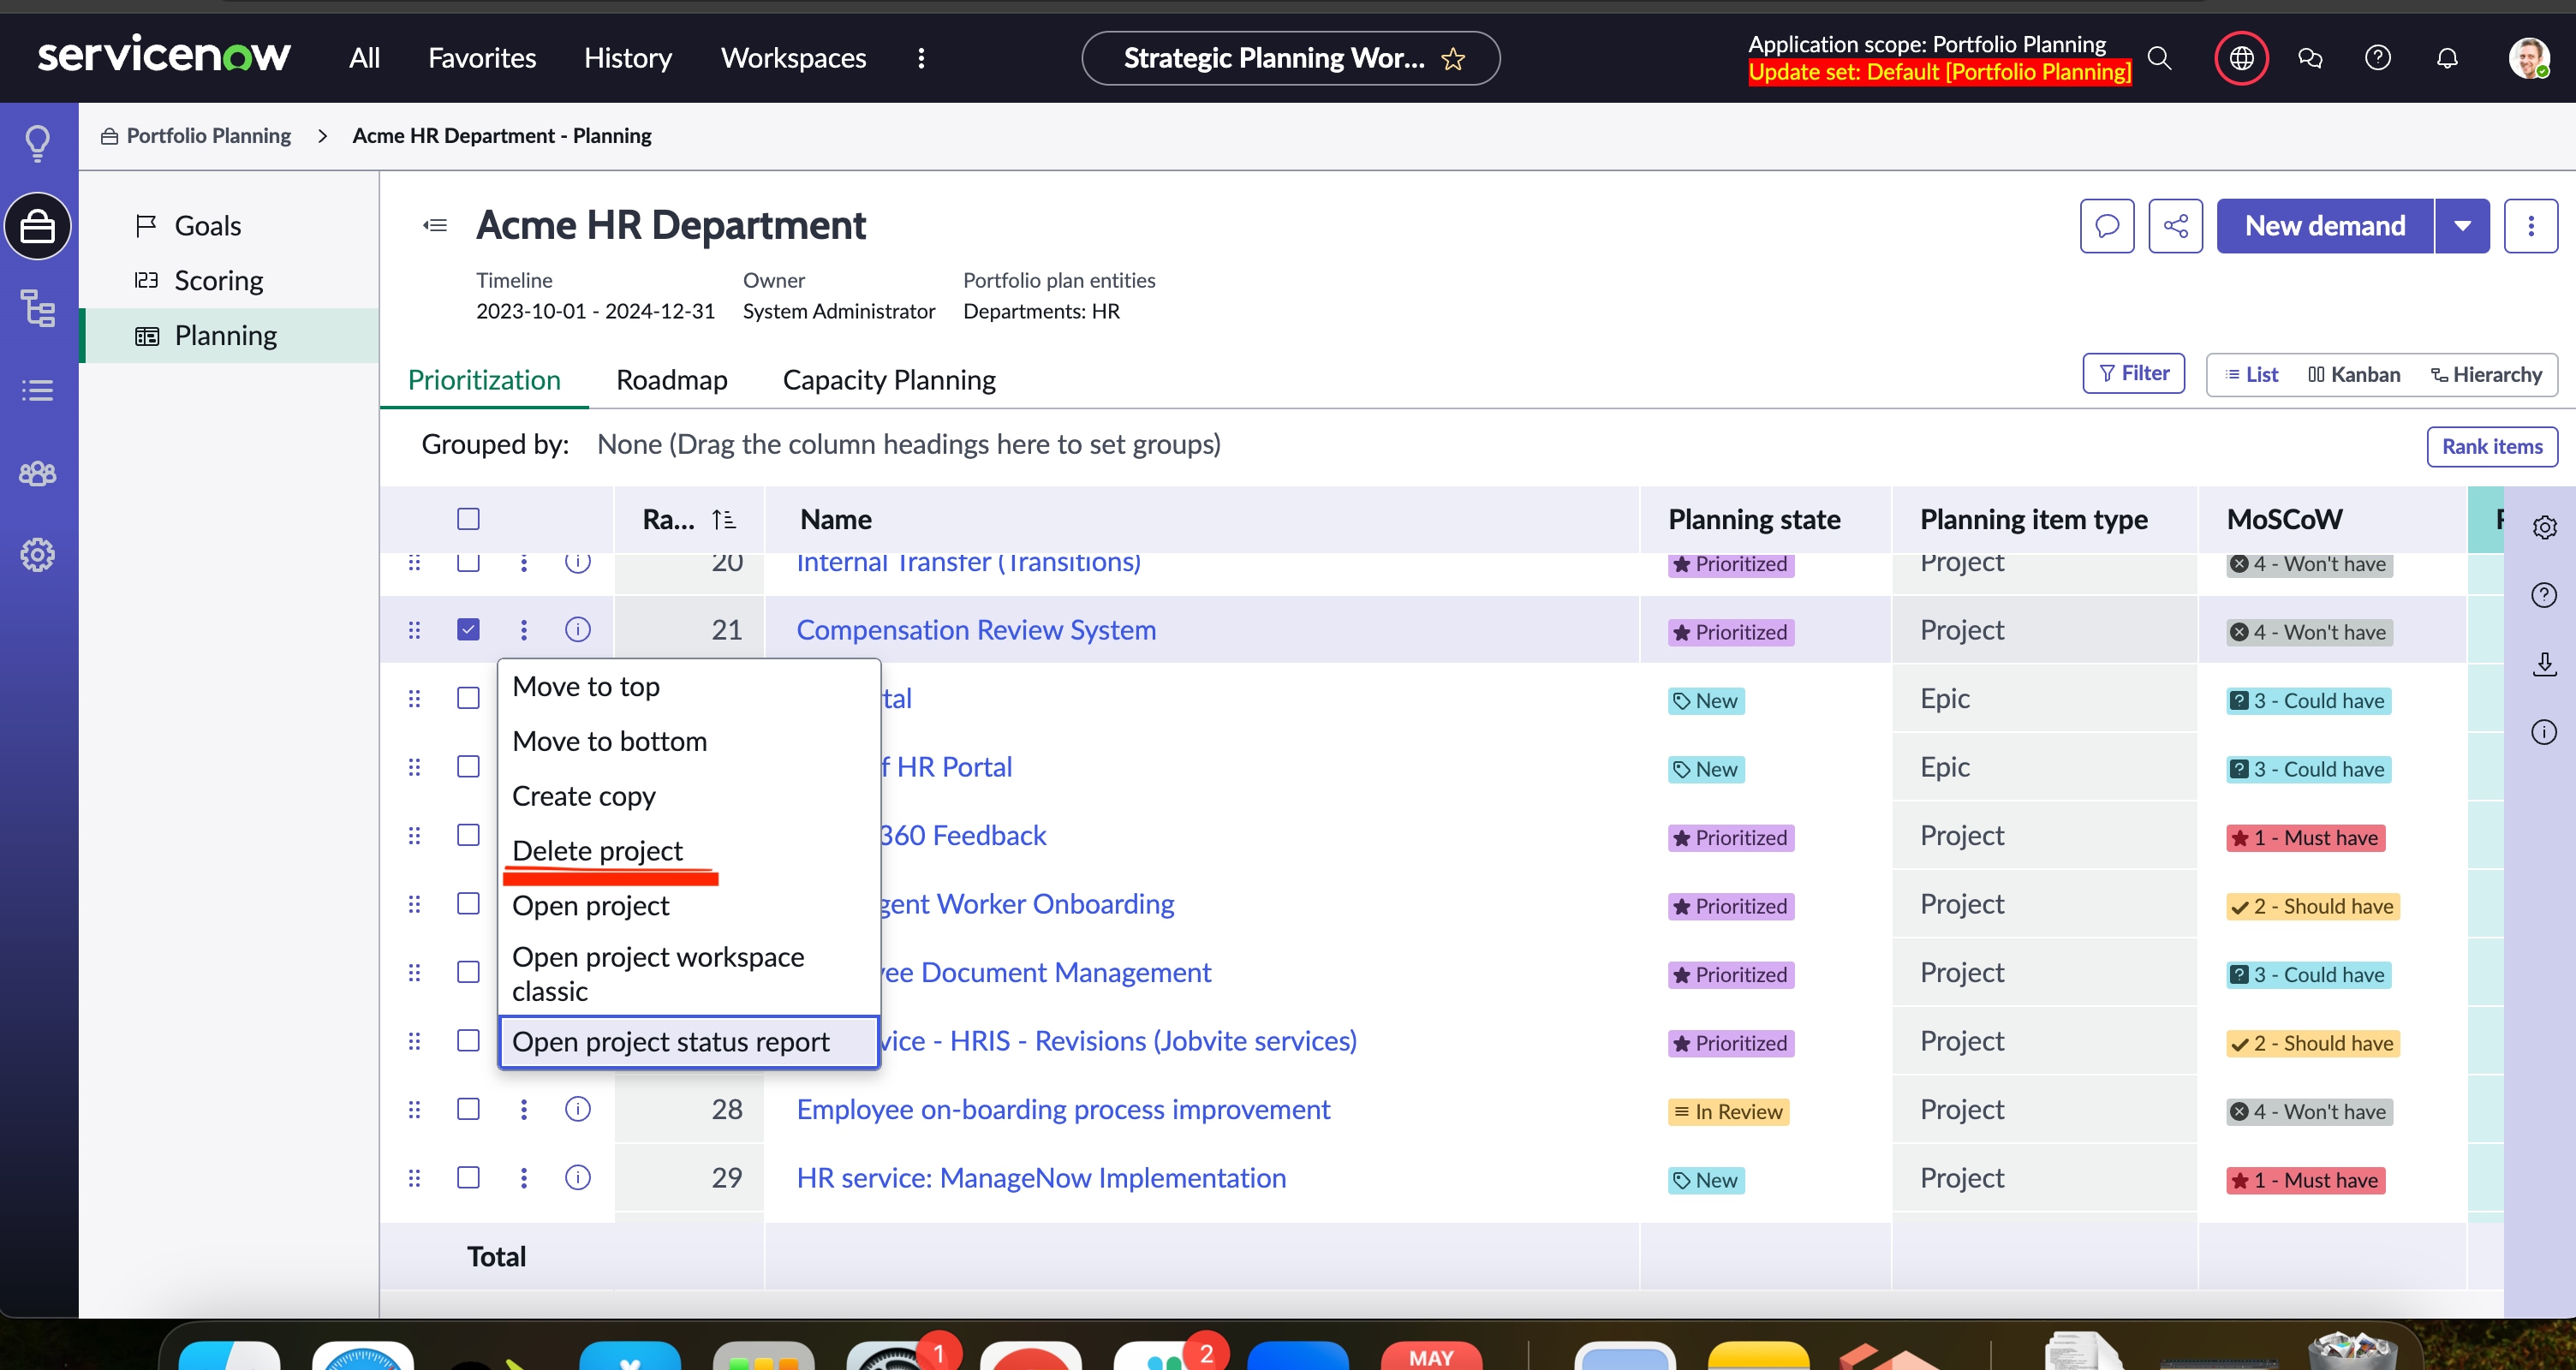Uncheck the Compensation Review System checkbox
This screenshot has width=2576, height=1370.
click(x=468, y=630)
